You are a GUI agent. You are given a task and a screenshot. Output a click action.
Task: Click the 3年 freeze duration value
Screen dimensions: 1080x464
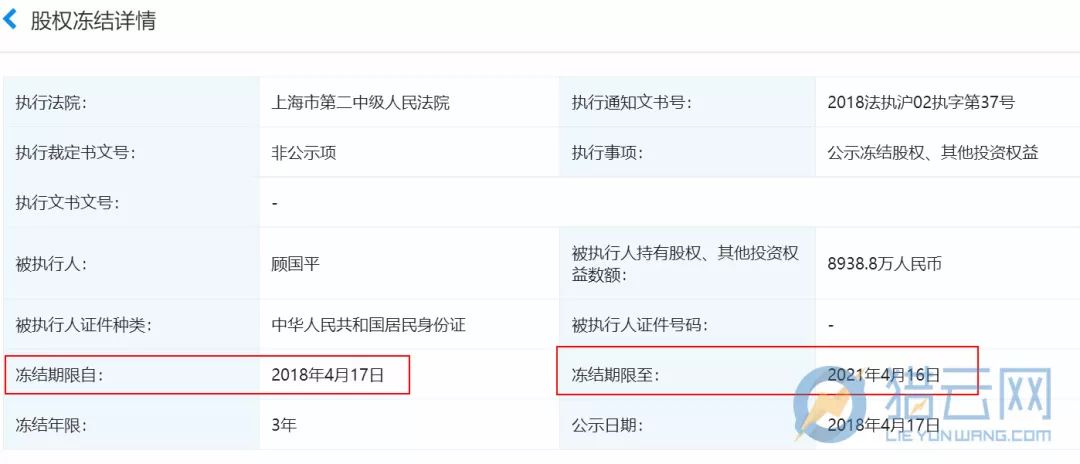click(x=284, y=425)
